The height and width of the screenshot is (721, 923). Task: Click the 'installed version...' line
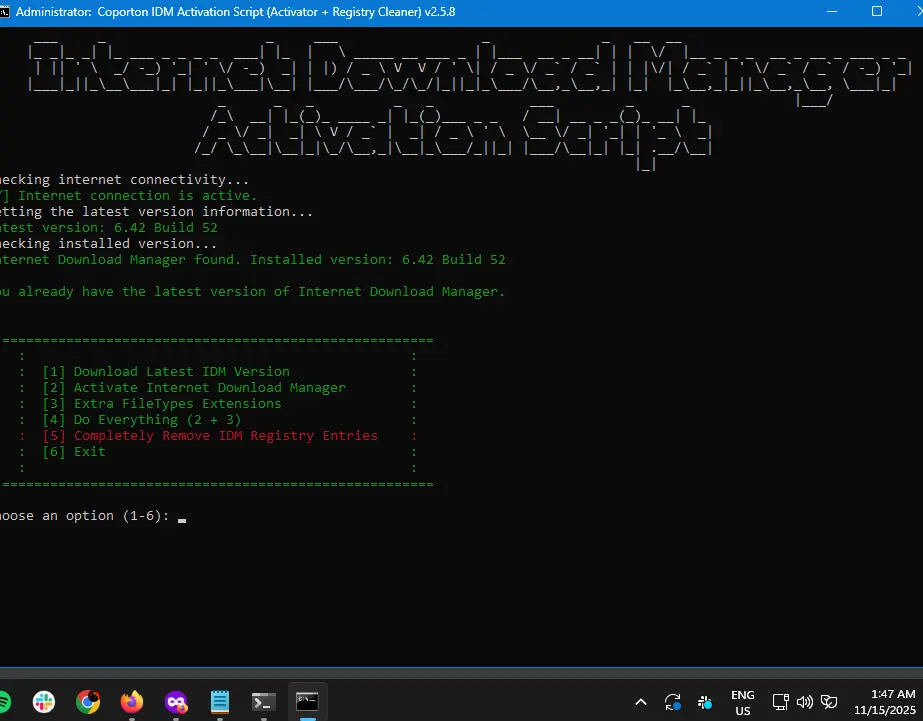click(137, 243)
